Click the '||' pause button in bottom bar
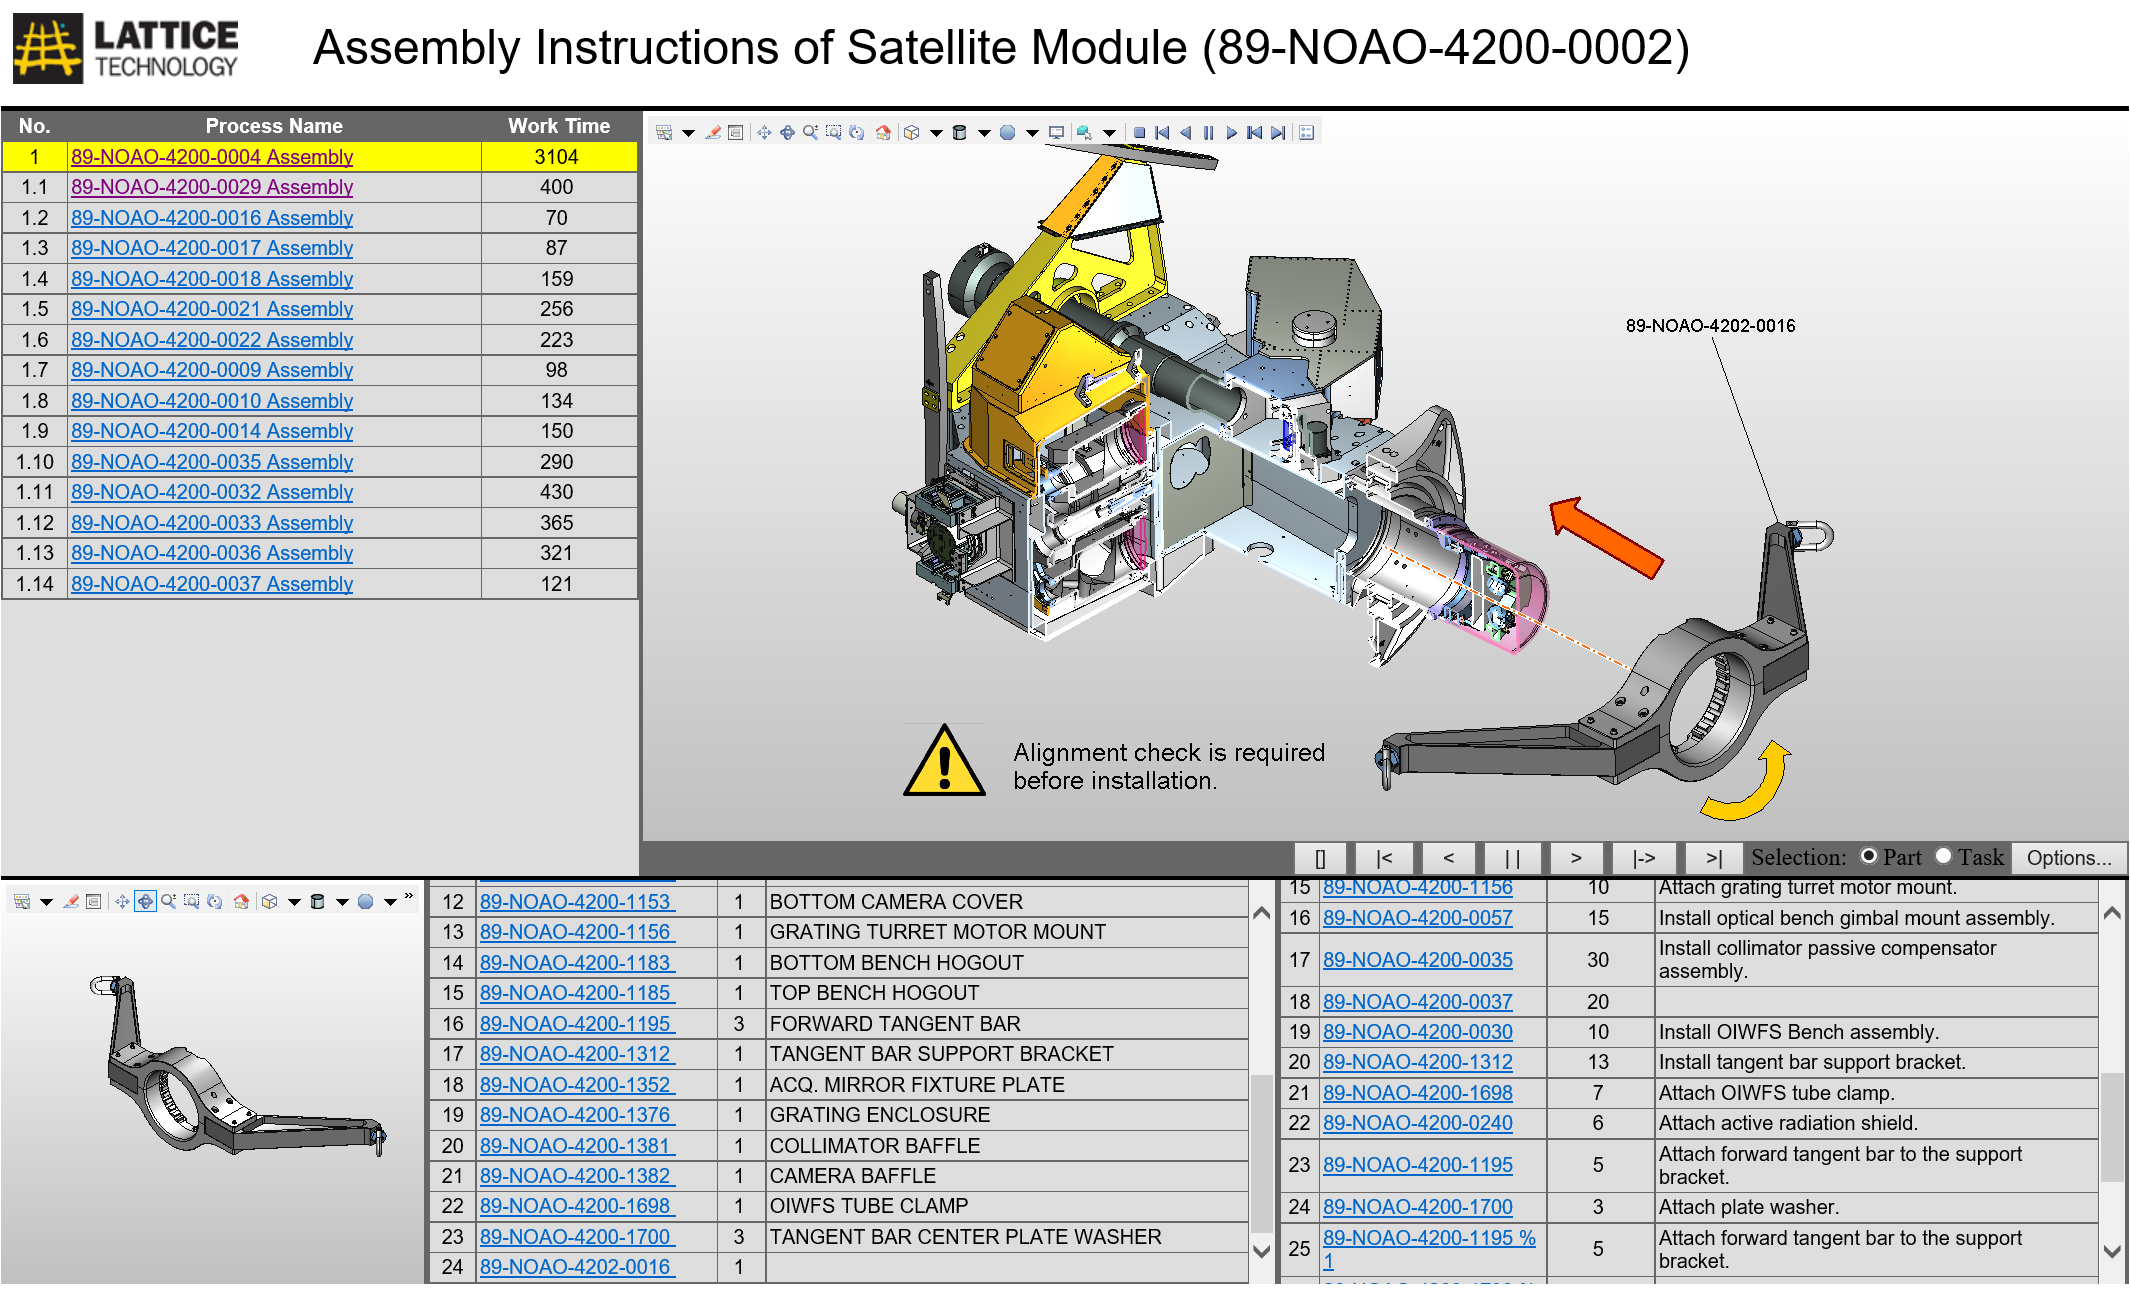The height and width of the screenshot is (1315, 2130). (x=1512, y=858)
